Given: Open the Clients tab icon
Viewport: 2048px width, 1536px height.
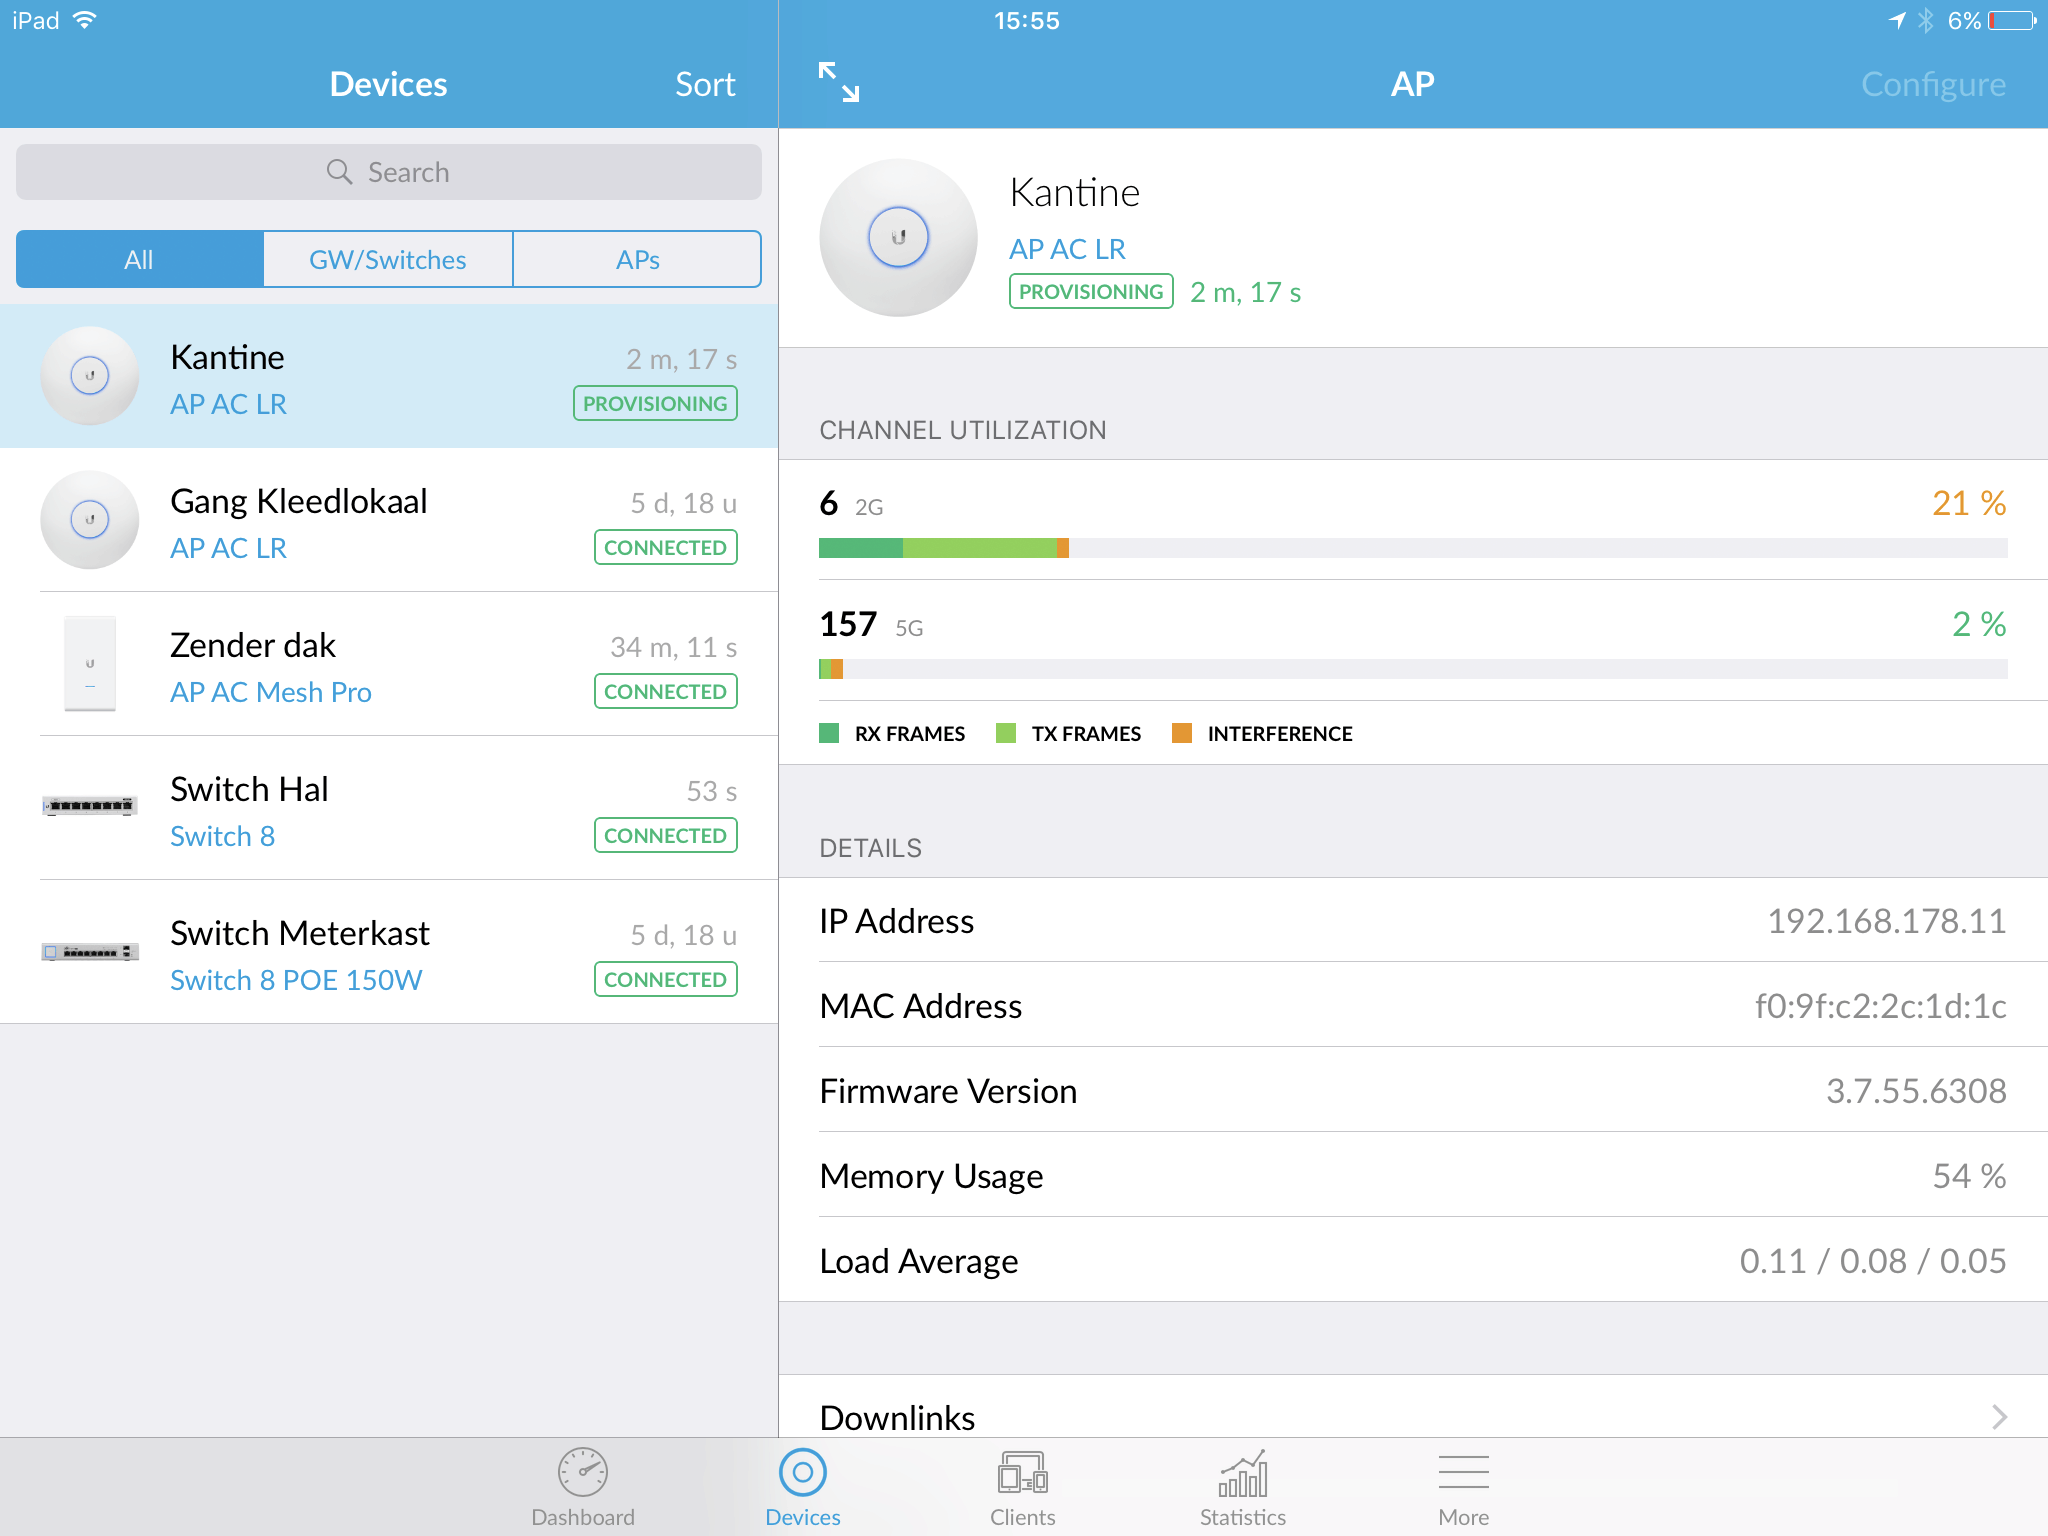Looking at the screenshot, I should [x=1022, y=1473].
